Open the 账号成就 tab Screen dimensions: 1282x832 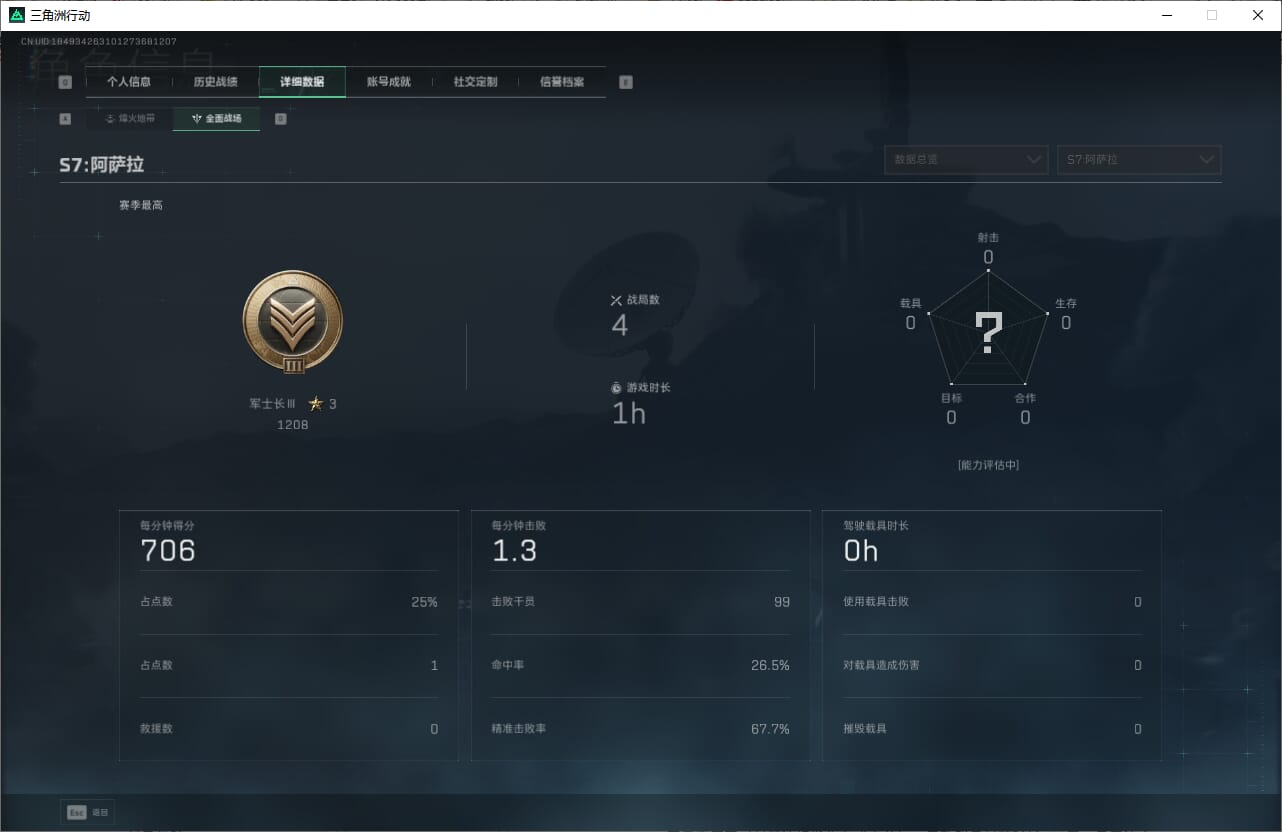(389, 82)
